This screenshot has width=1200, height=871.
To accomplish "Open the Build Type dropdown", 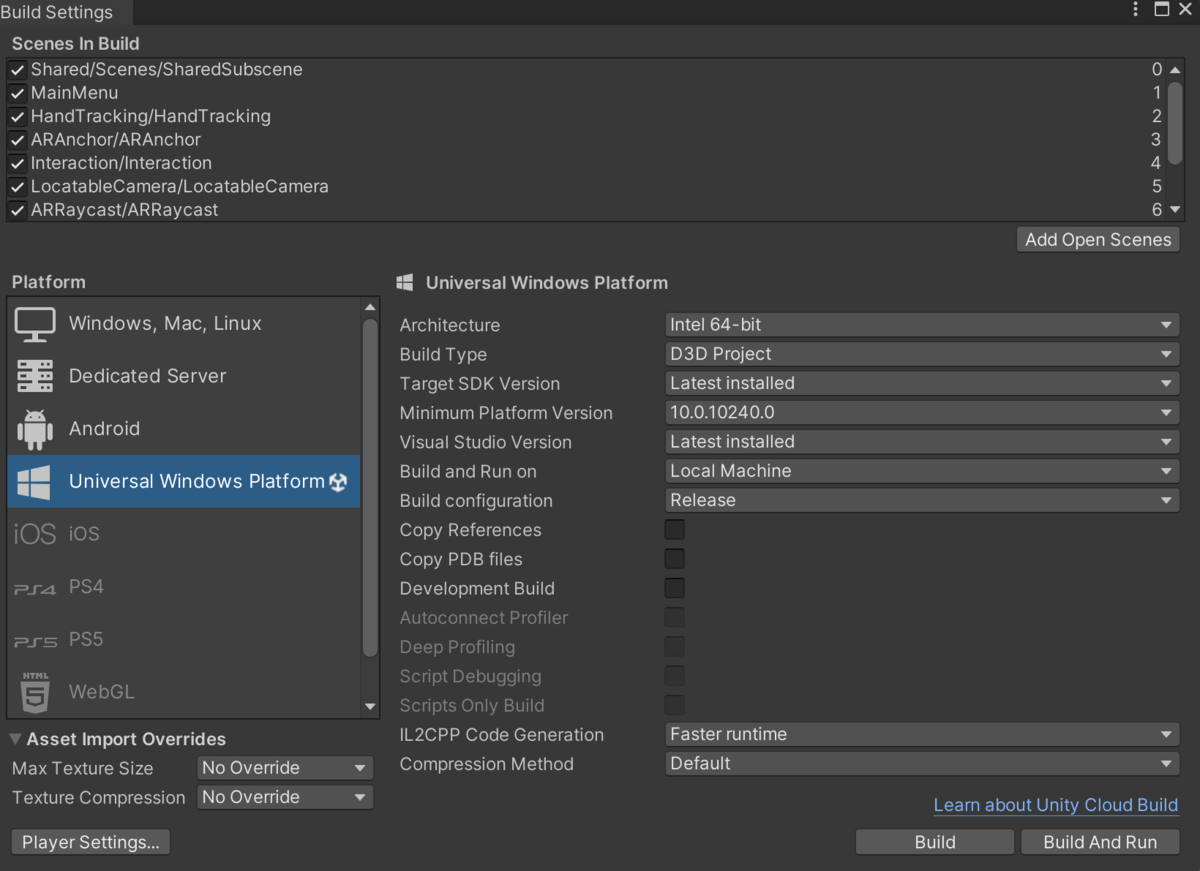I will [x=922, y=354].
